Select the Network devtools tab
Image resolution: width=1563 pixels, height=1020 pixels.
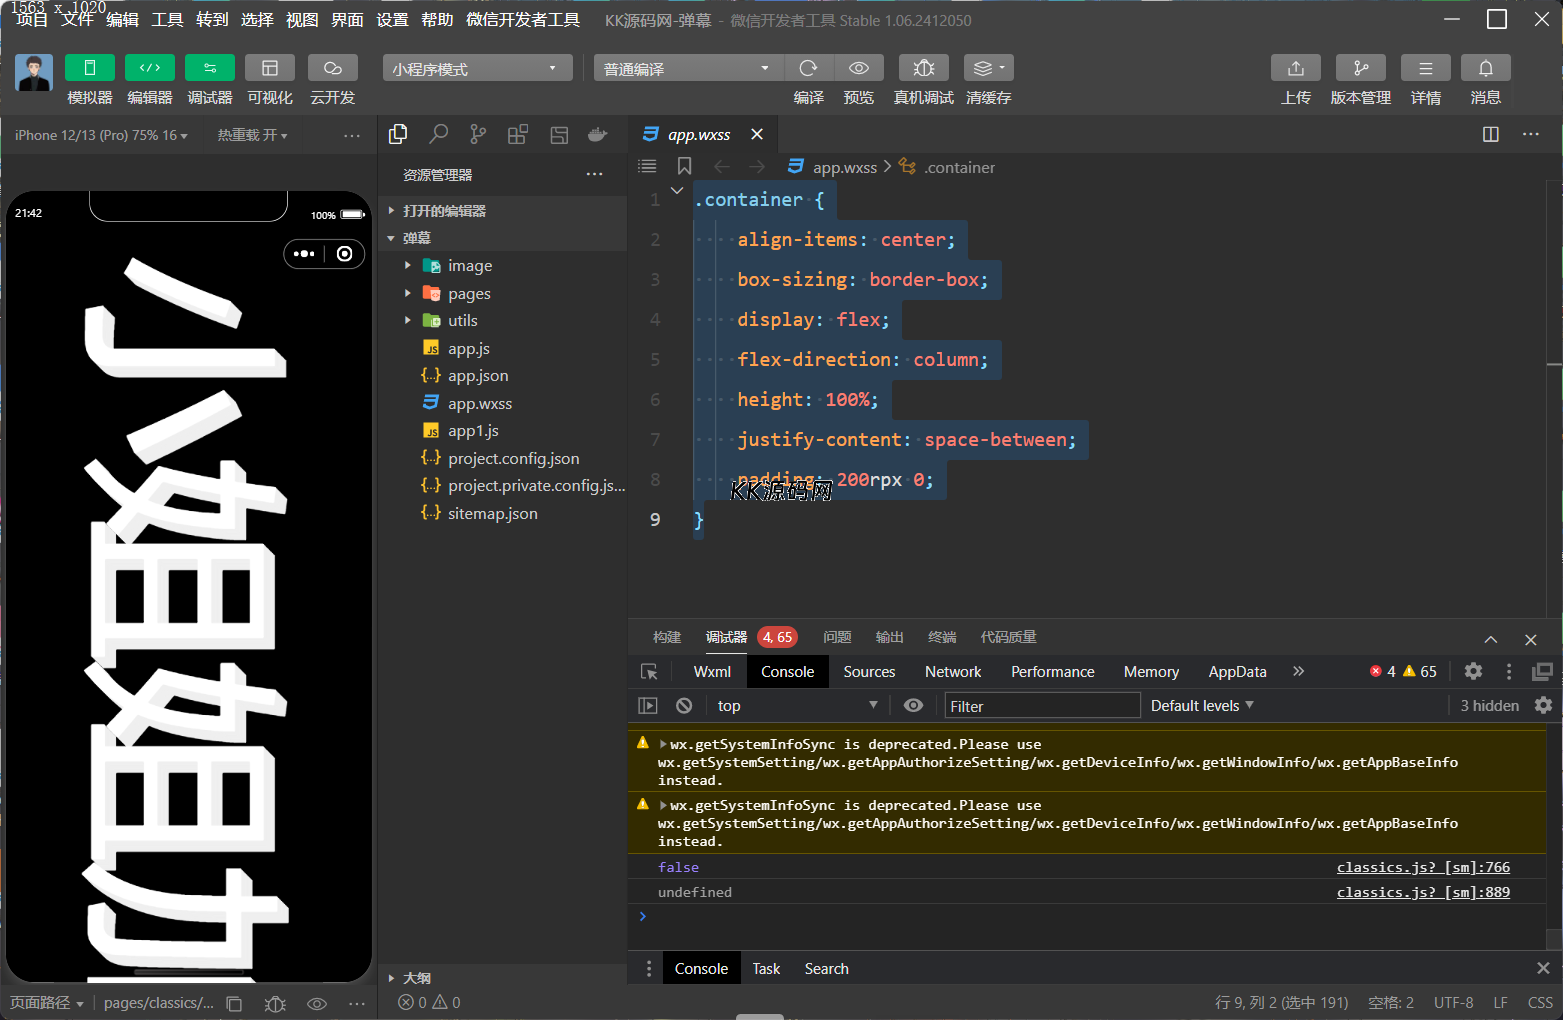pos(953,672)
